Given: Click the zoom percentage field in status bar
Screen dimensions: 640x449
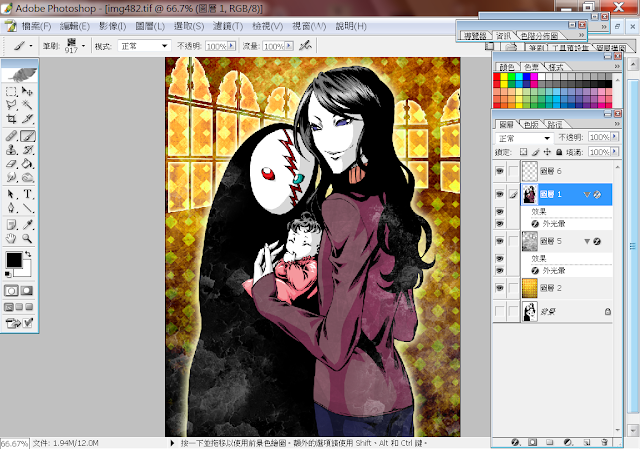Looking at the screenshot, I should (x=14, y=444).
